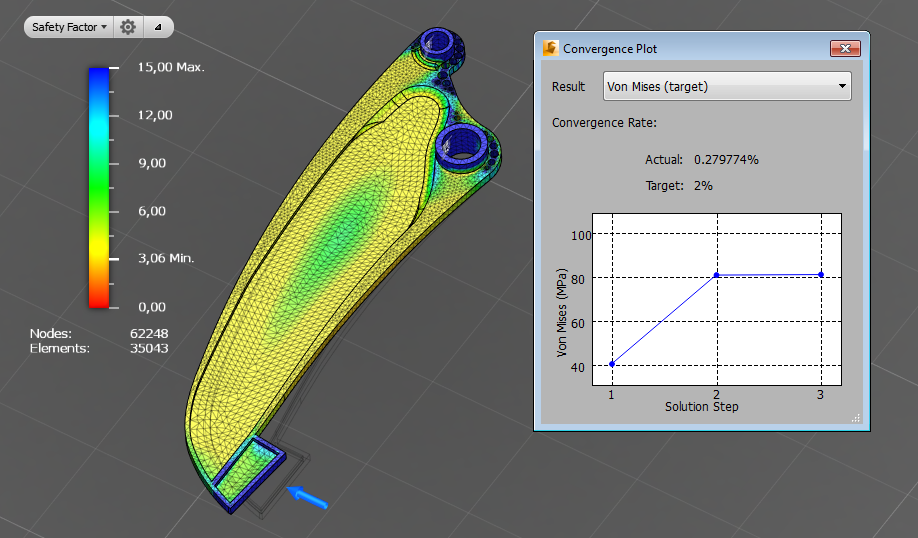The image size is (918, 538).
Task: Click the 12,00 legend value
Action: [x=155, y=115]
